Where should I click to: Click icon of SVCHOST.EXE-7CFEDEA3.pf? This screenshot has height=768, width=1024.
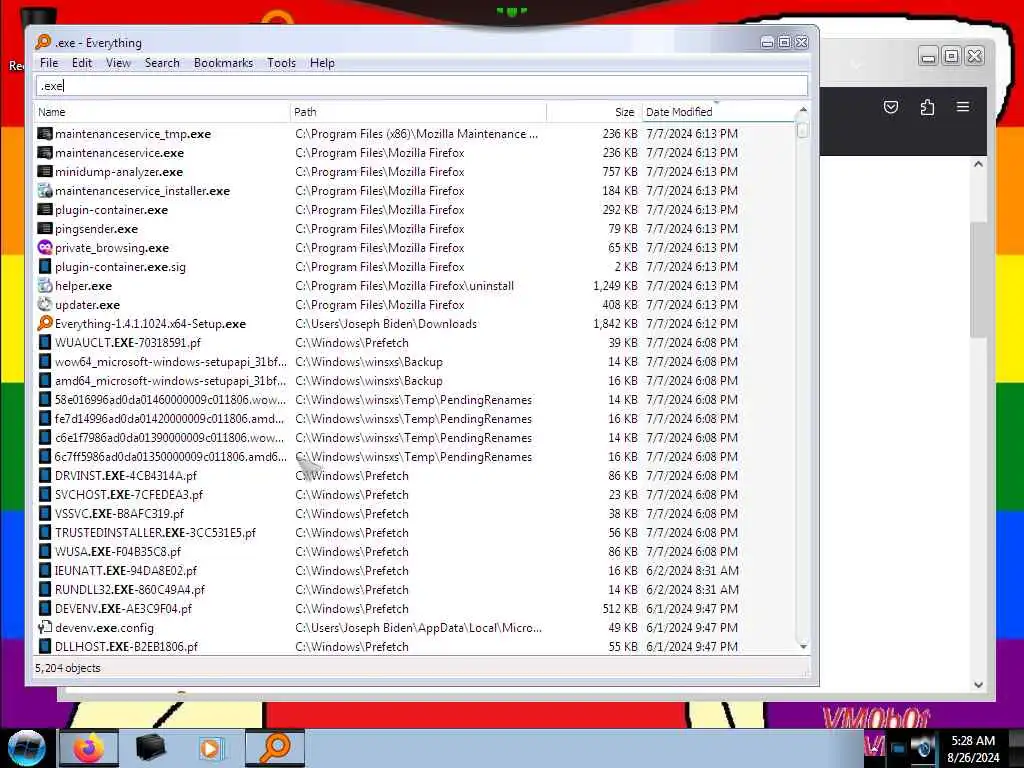44,494
